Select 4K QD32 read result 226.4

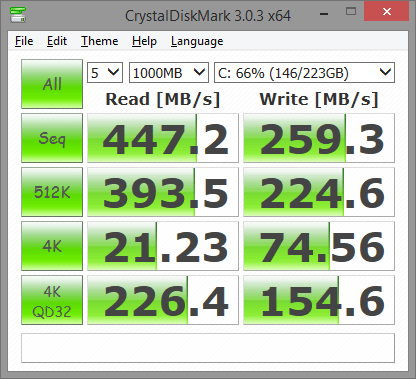click(x=163, y=300)
